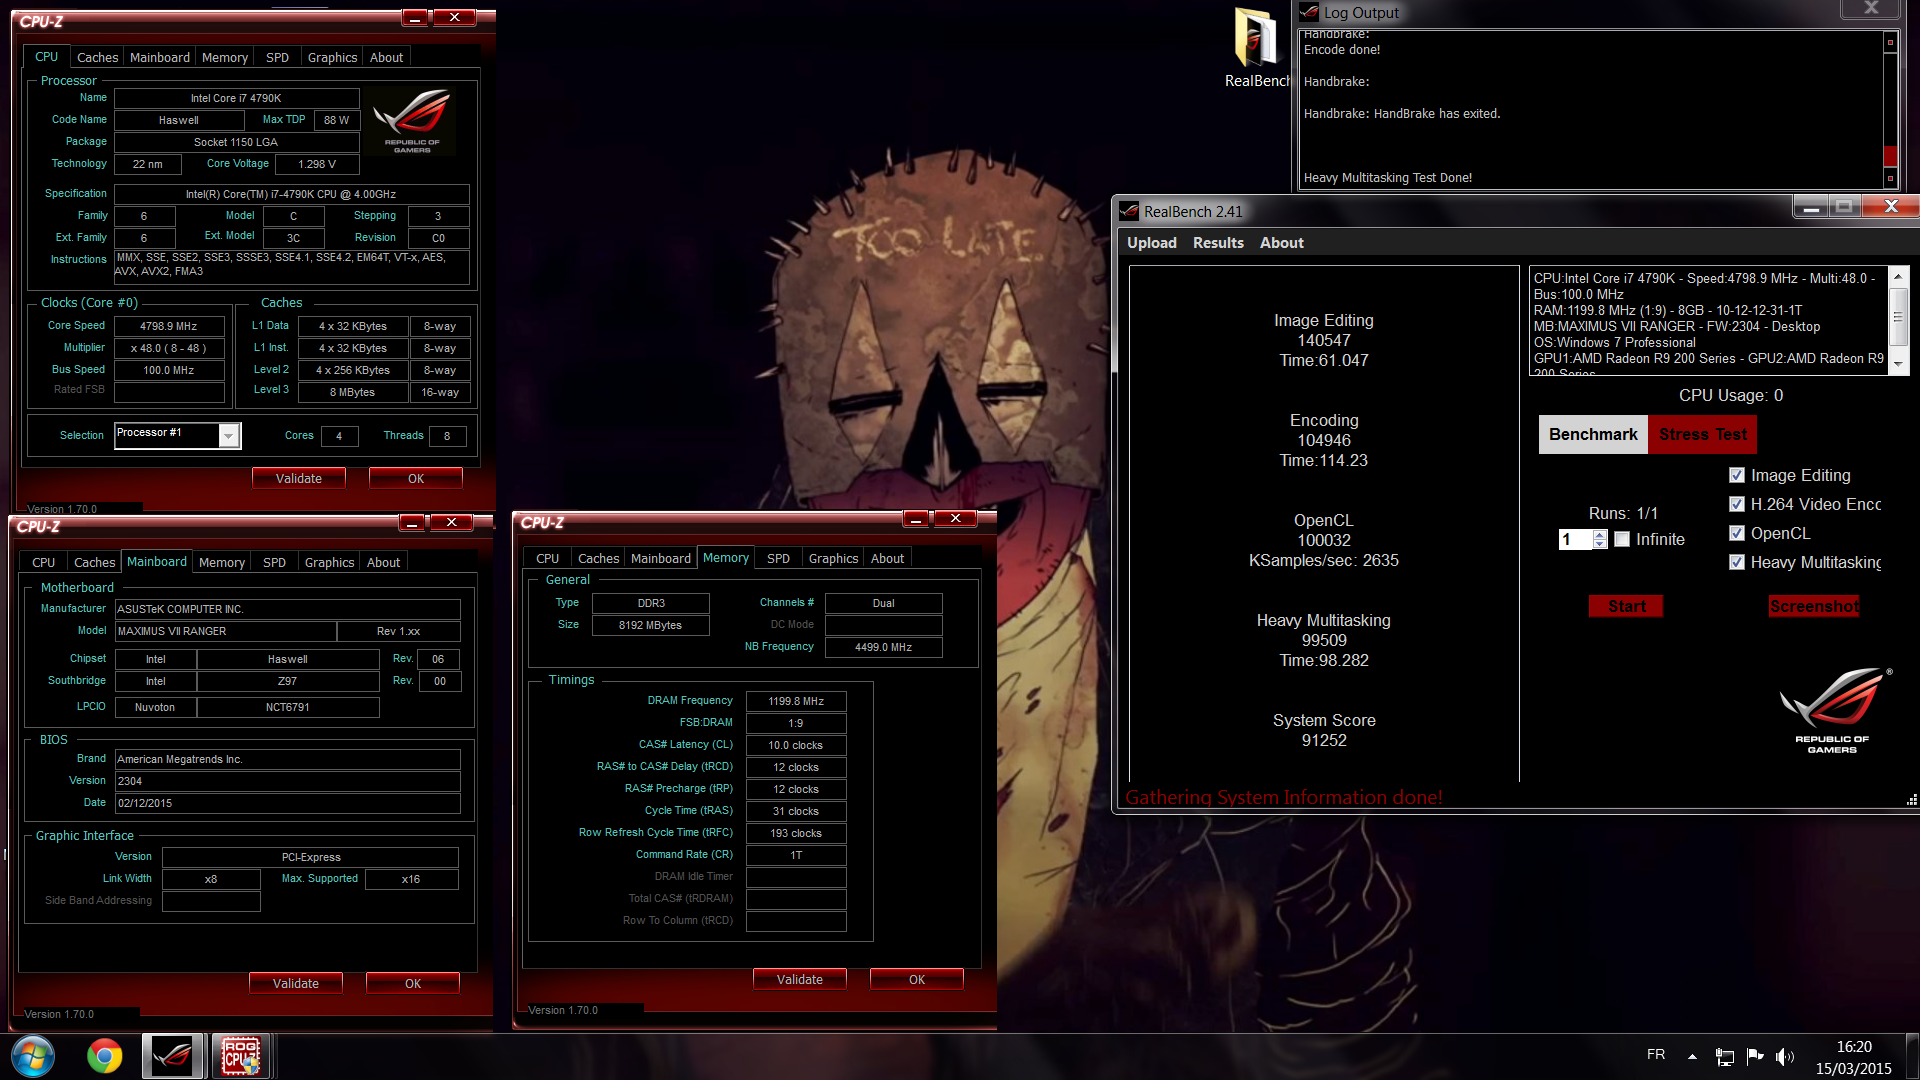
Task: Click the runs number input field
Action: tap(1575, 539)
